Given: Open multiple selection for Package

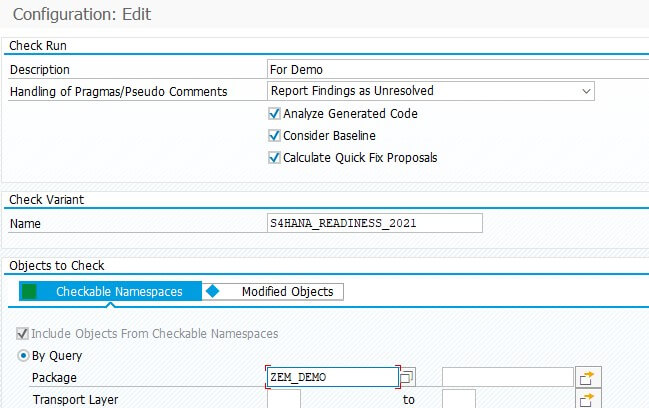Looking at the screenshot, I should coord(588,377).
